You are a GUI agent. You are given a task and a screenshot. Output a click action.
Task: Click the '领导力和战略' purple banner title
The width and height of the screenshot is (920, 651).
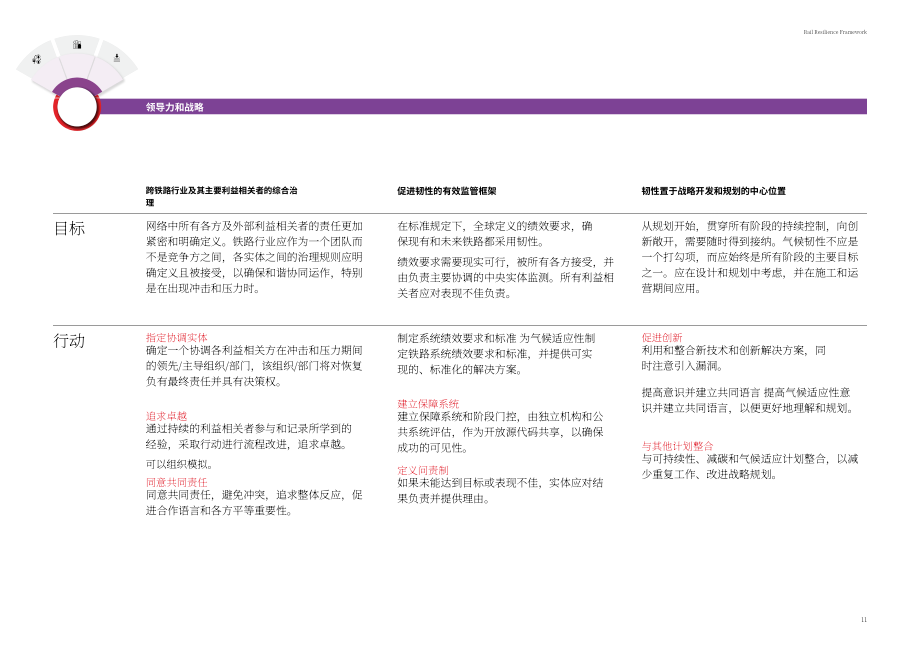click(x=174, y=107)
